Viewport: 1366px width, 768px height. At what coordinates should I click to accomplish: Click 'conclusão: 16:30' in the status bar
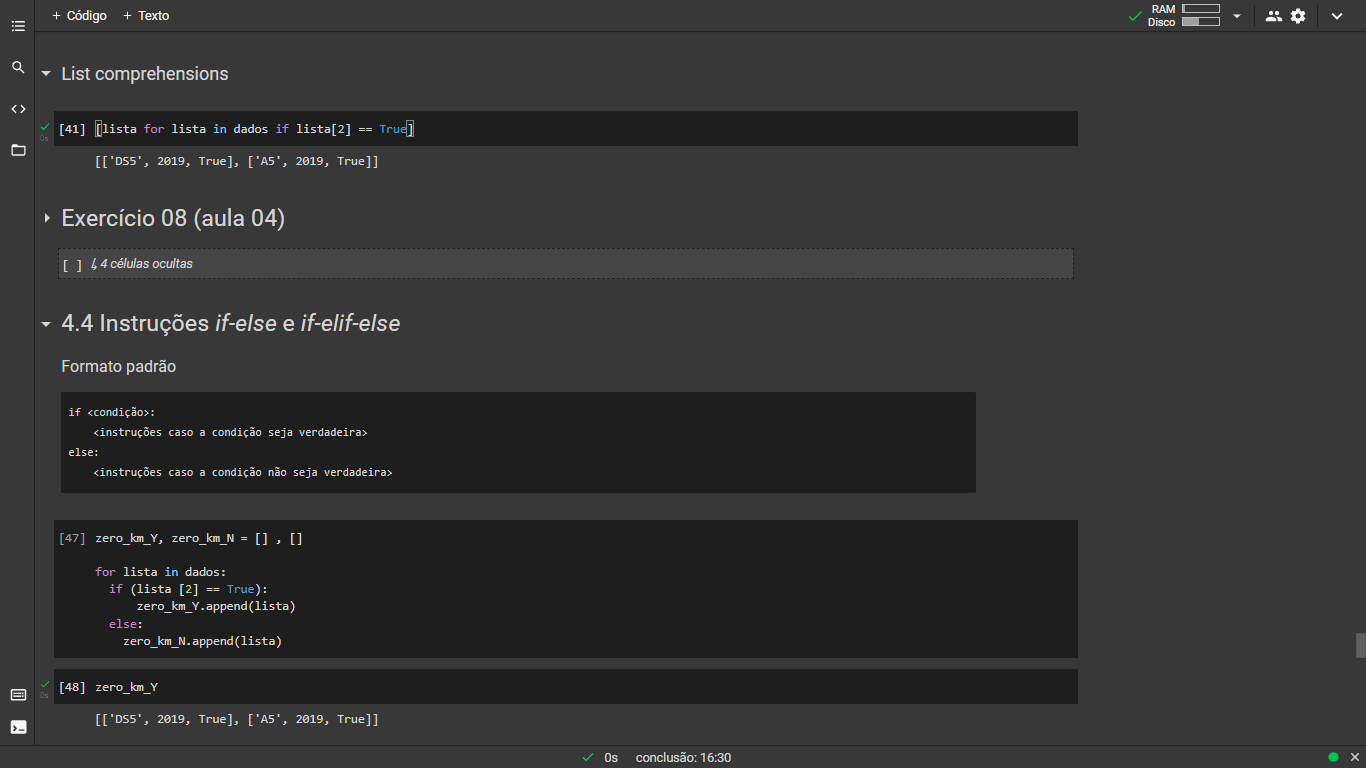tap(683, 758)
